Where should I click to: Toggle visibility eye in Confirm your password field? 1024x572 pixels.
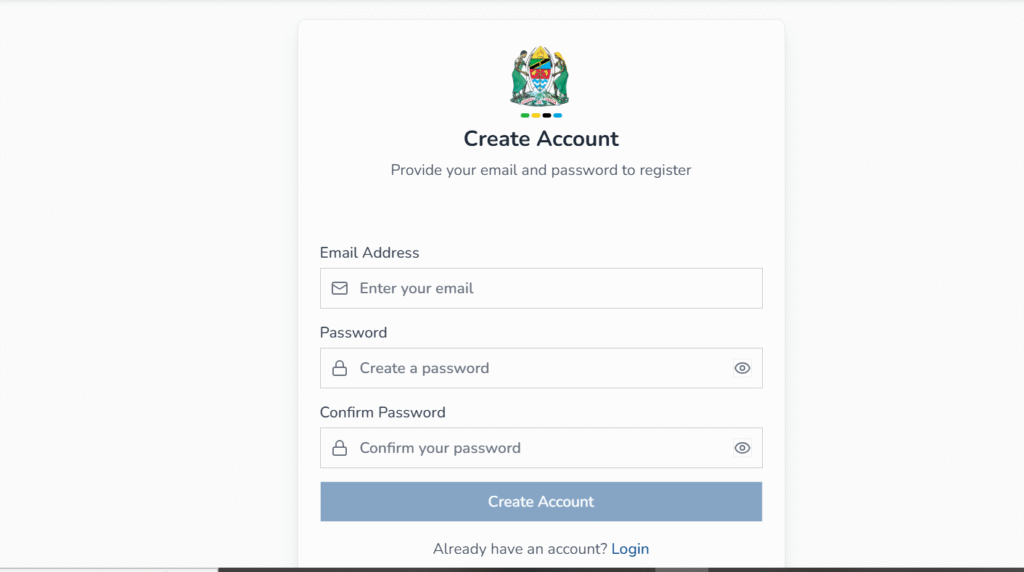click(x=742, y=448)
